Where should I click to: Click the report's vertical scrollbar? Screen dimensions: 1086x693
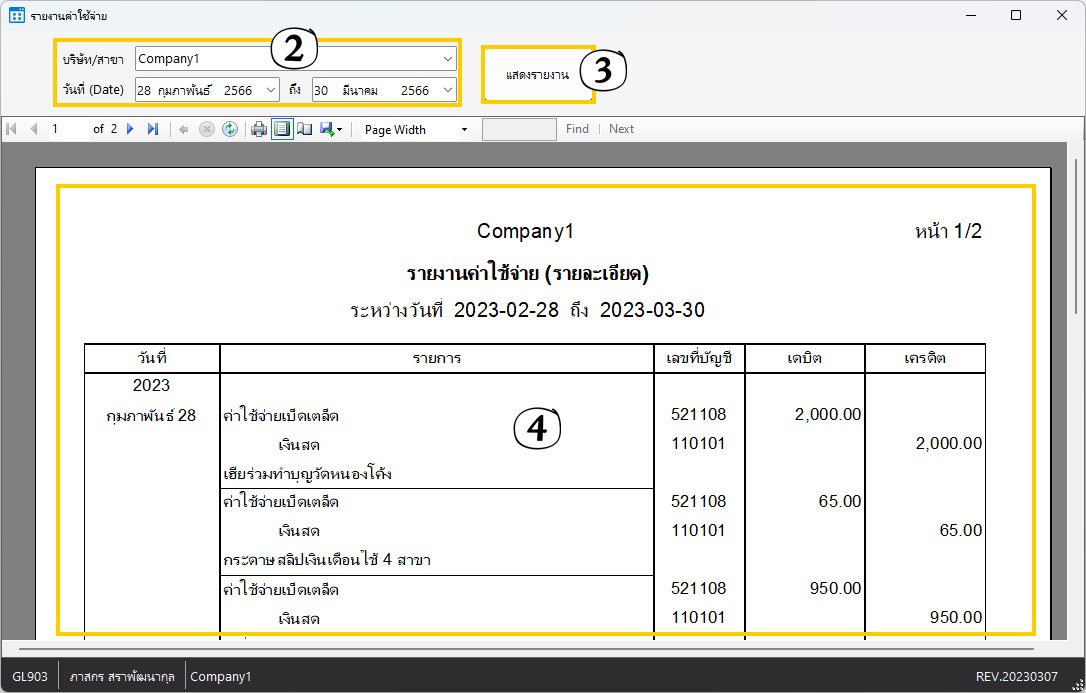coord(1076,300)
